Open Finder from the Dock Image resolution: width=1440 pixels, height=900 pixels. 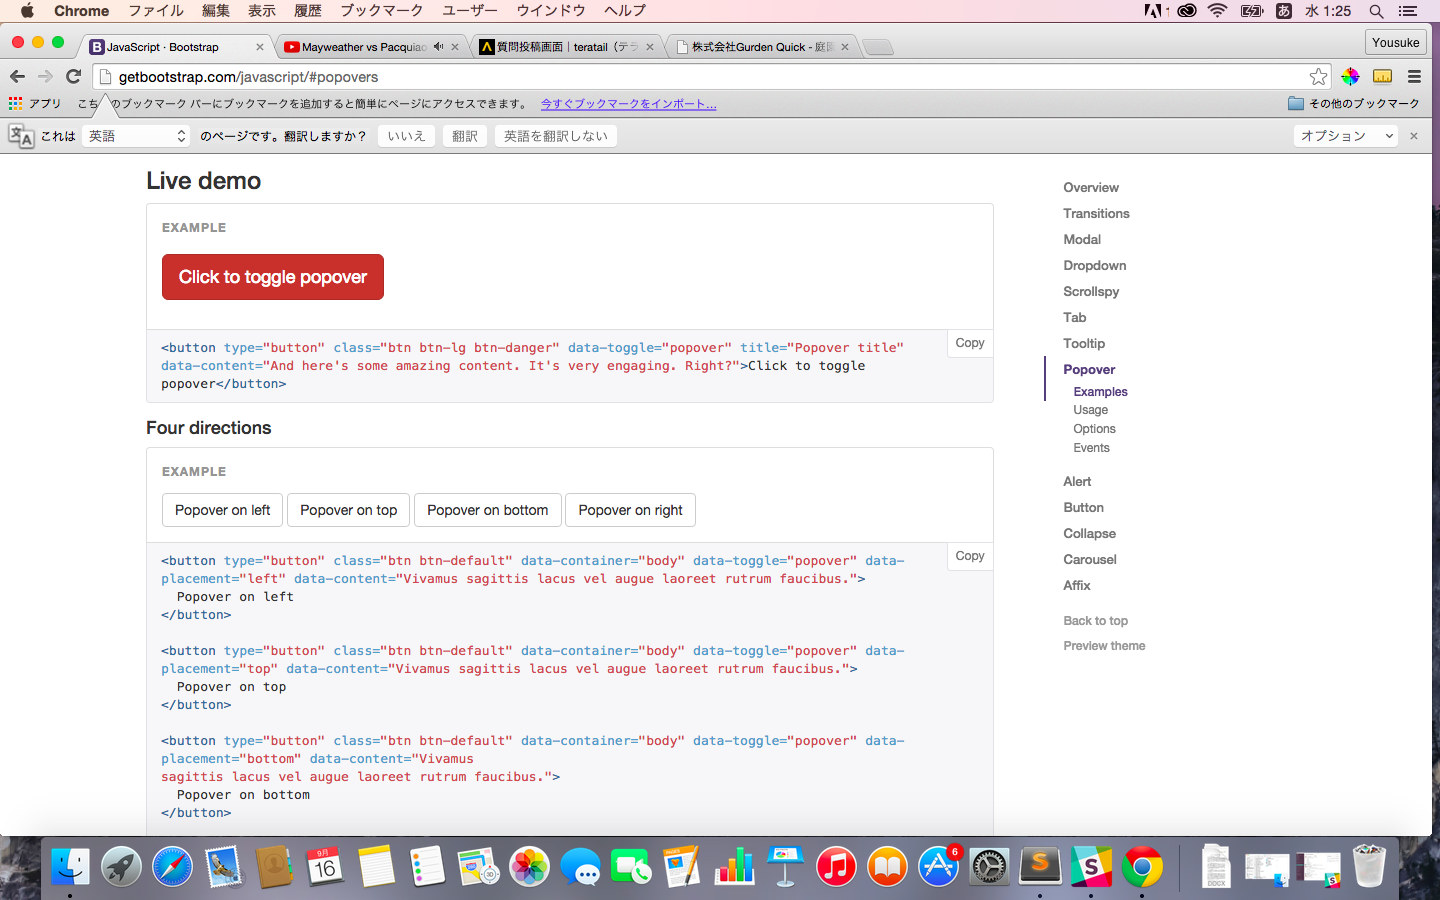click(70, 867)
